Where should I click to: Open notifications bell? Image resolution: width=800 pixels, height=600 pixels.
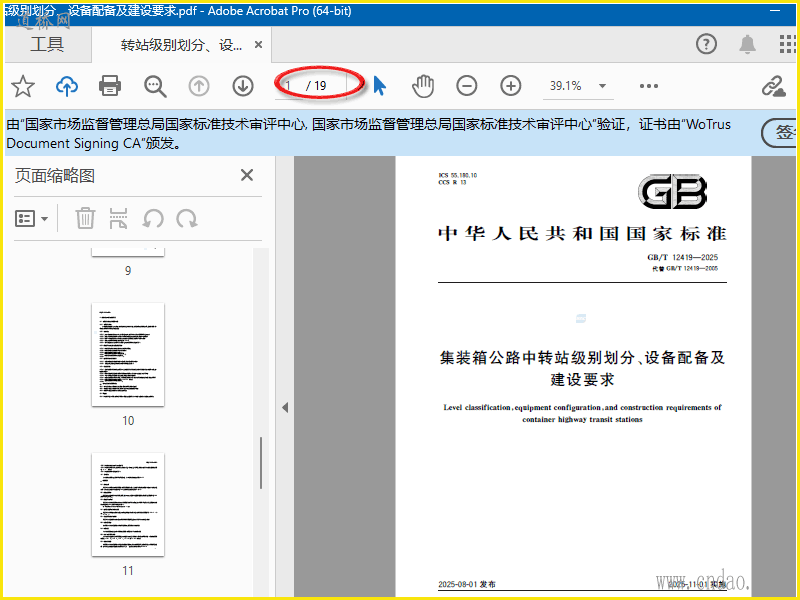[x=747, y=44]
